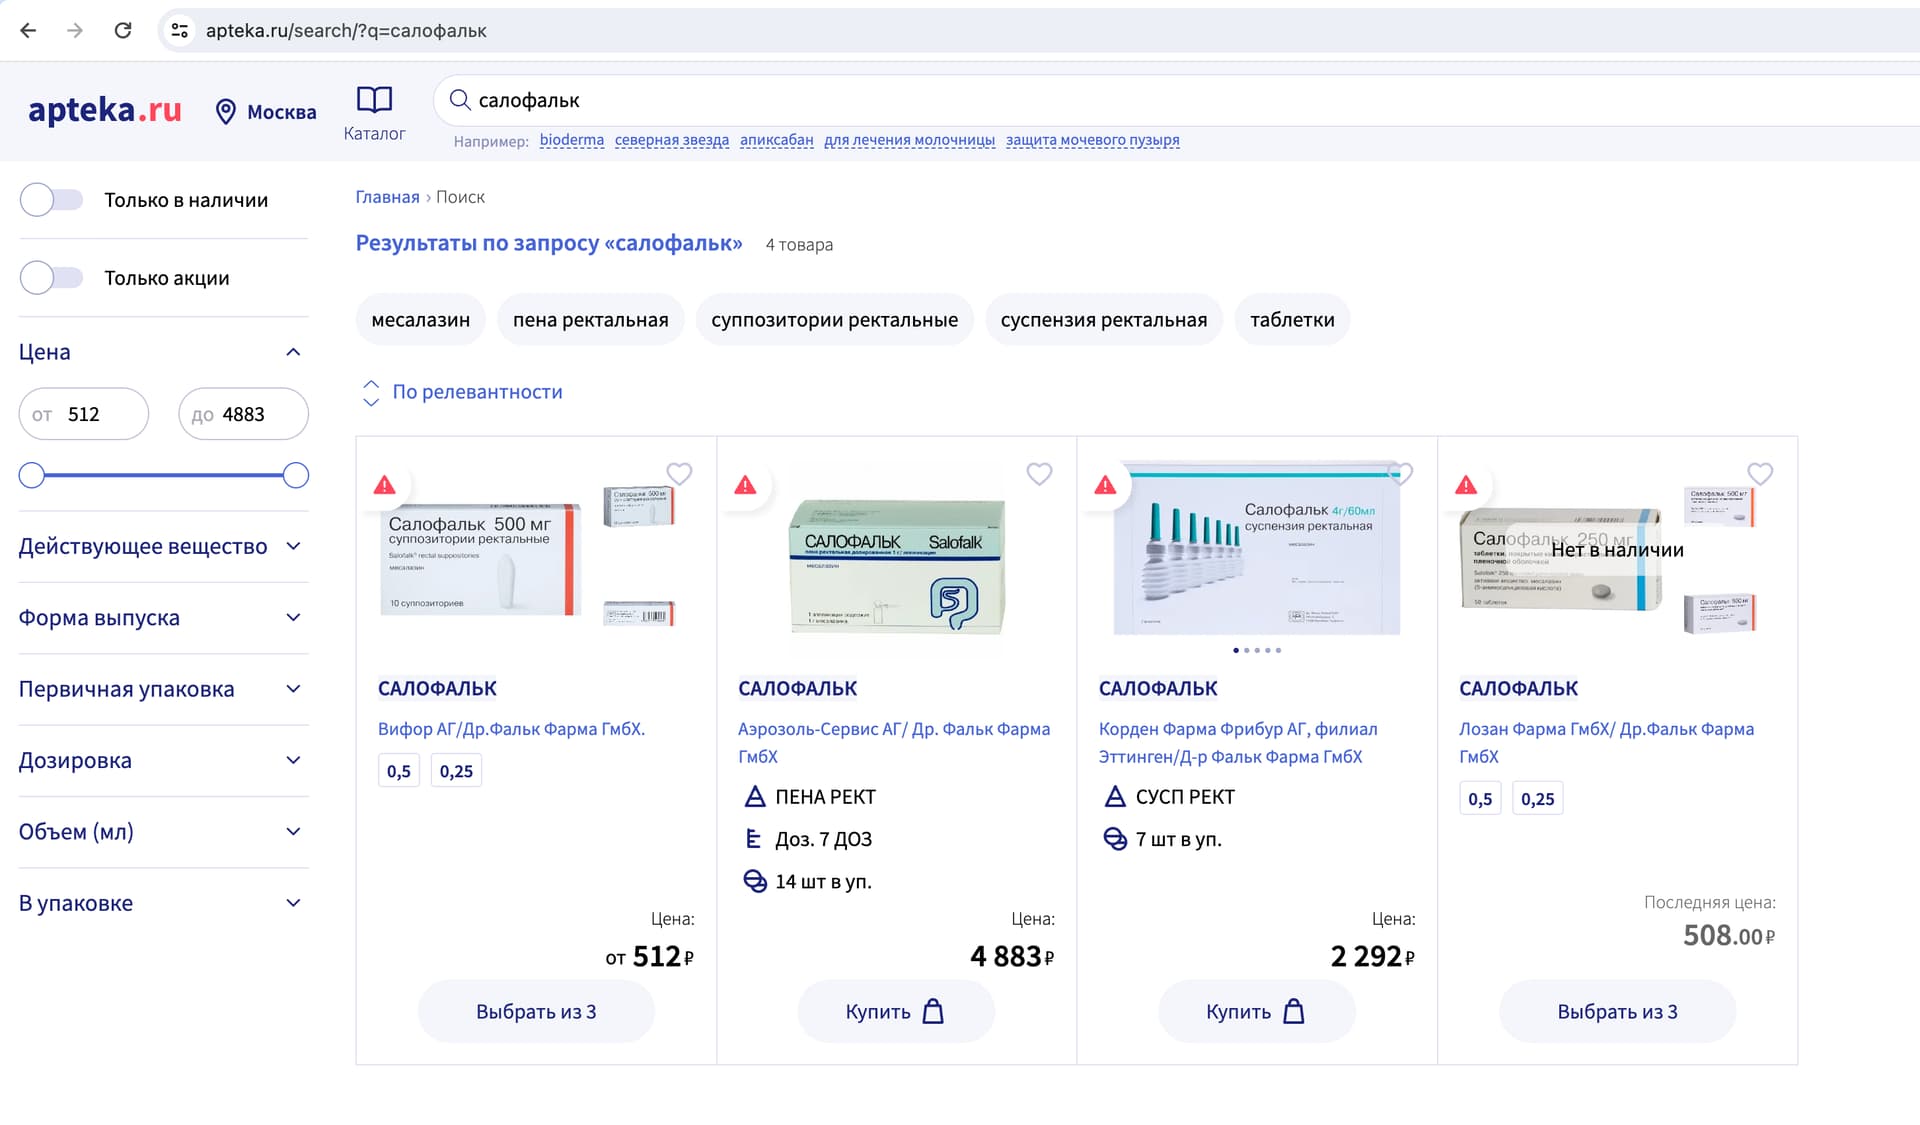The height and width of the screenshot is (1125, 1920).
Task: Click the location pin icon near Москва
Action: click(x=226, y=111)
